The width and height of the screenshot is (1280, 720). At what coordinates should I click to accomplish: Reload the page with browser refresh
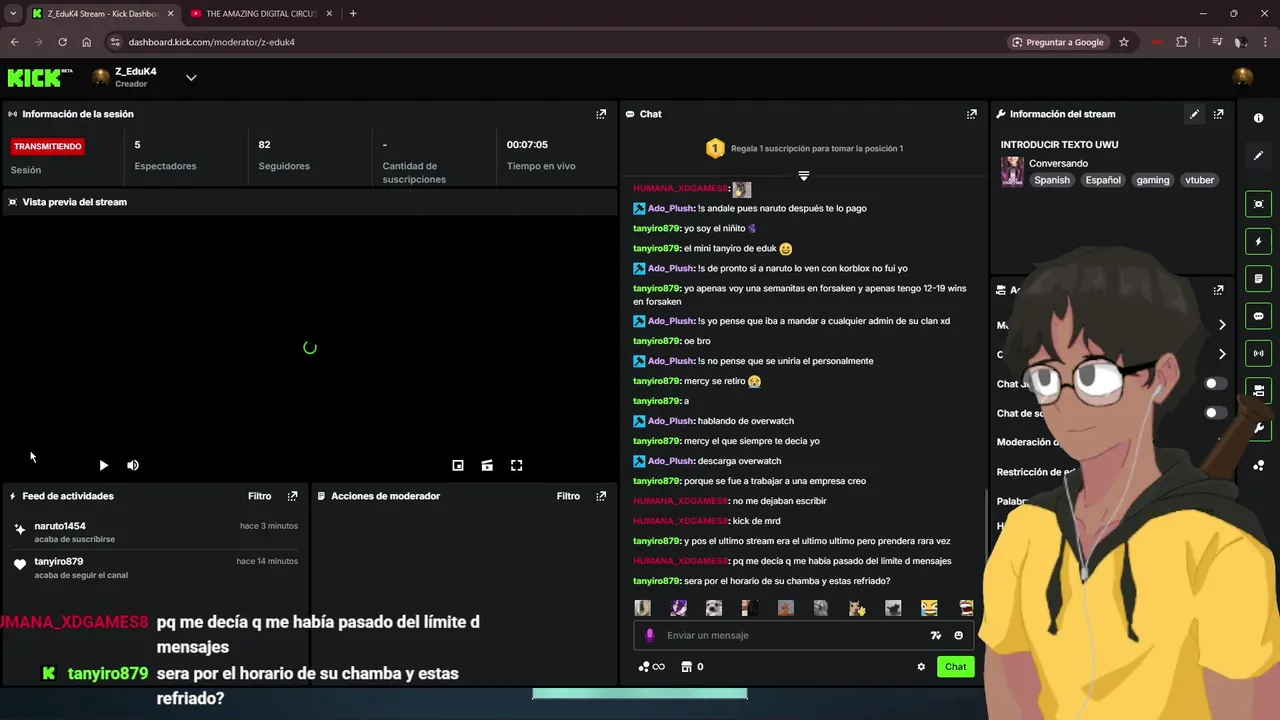pyautogui.click(x=62, y=42)
